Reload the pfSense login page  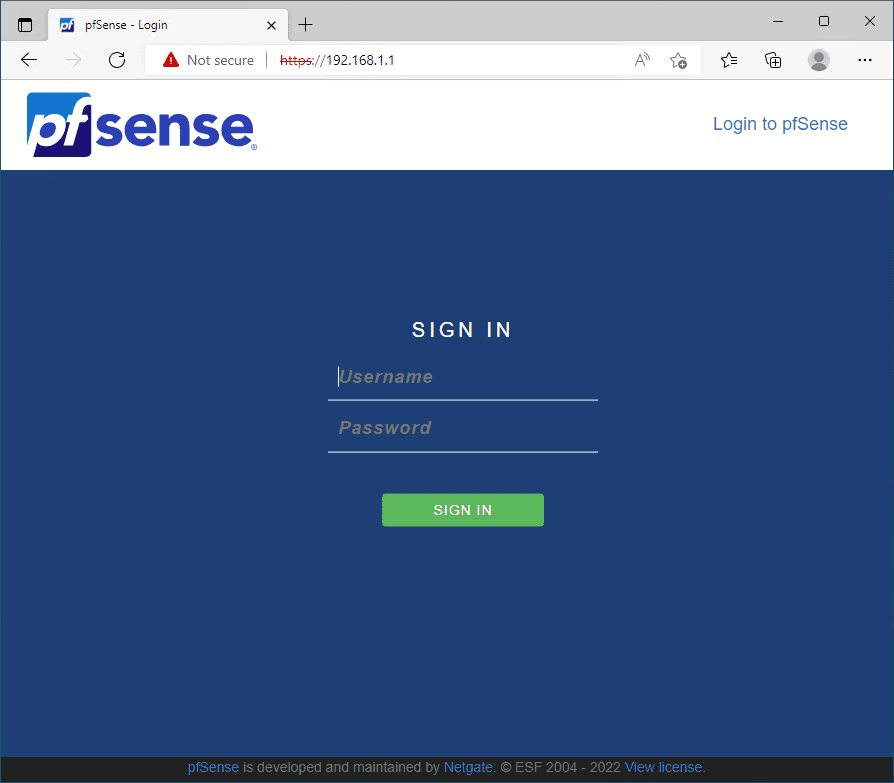[117, 60]
